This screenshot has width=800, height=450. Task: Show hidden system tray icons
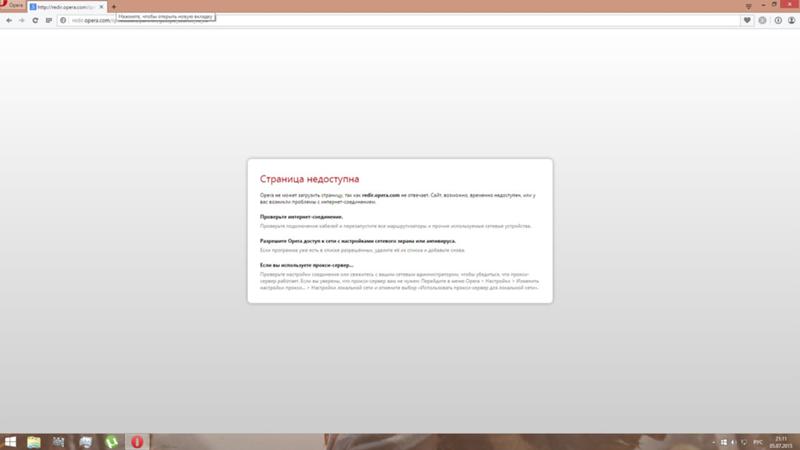click(714, 442)
